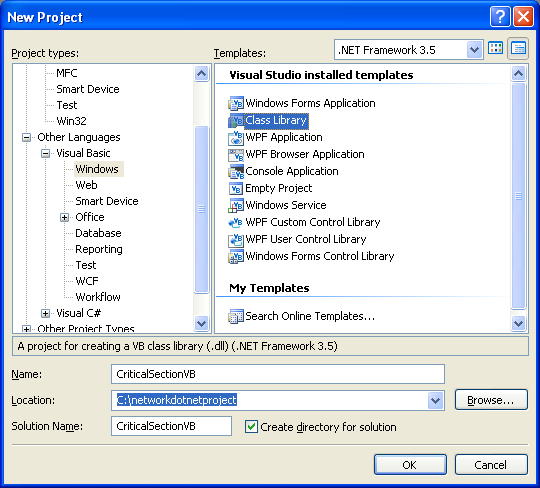Click project types scrollbar up arrow

201,73
